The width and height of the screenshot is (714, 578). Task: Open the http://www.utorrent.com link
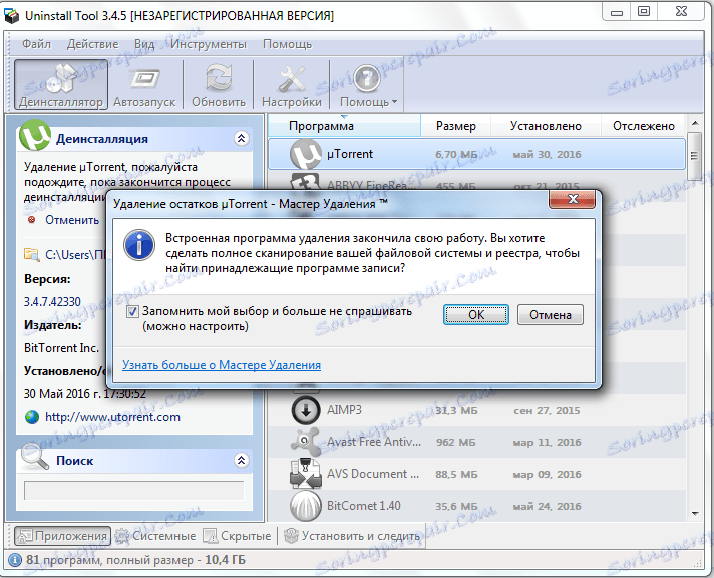tap(112, 417)
